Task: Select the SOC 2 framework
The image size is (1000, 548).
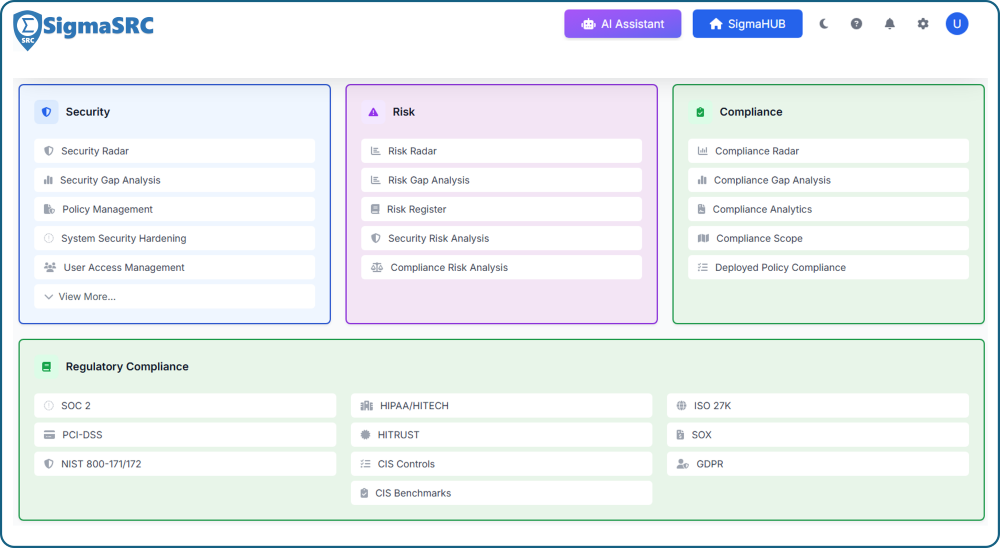Action: [x=185, y=406]
